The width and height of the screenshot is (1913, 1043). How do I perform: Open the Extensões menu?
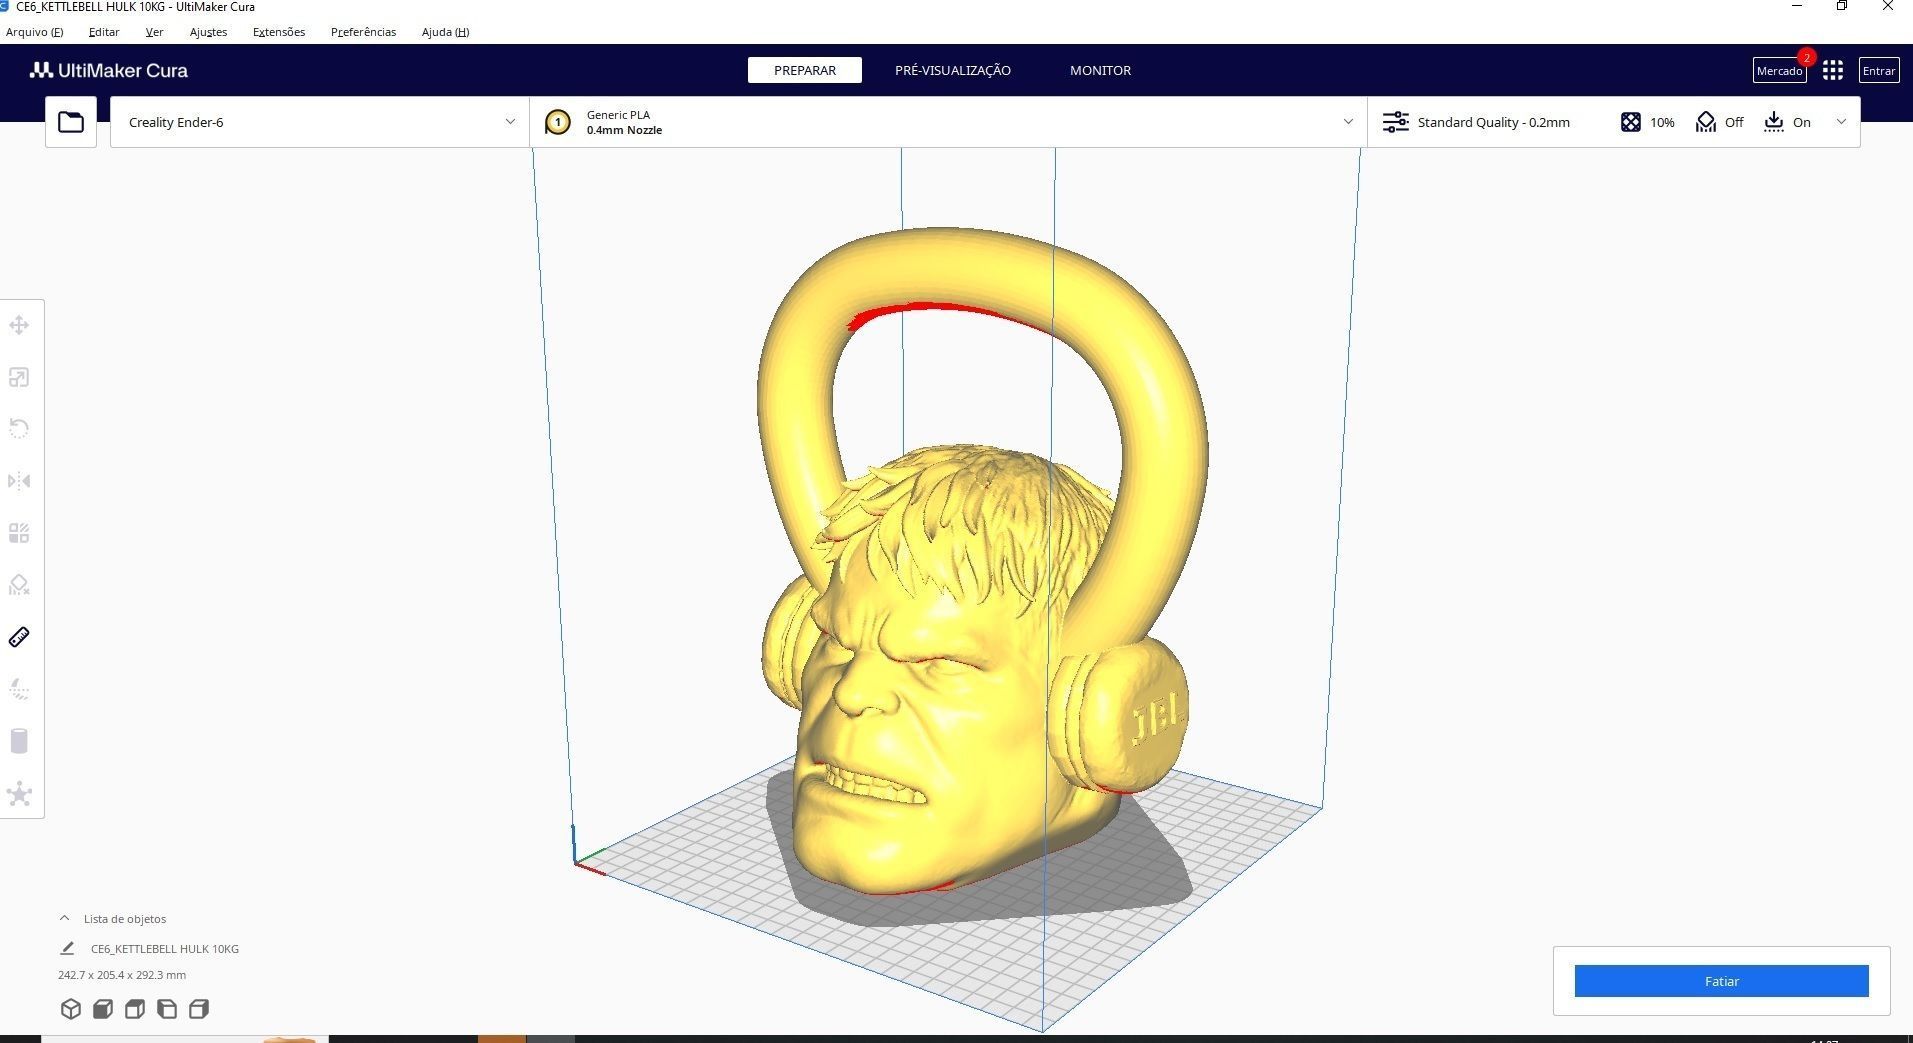pyautogui.click(x=279, y=32)
